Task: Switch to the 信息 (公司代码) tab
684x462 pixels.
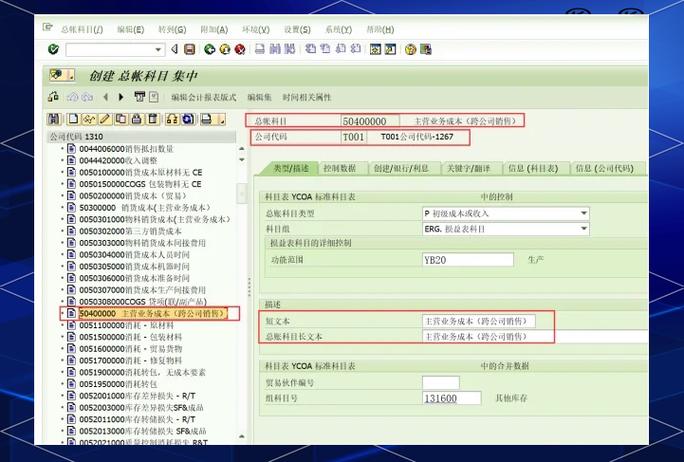Action: pyautogui.click(x=605, y=168)
